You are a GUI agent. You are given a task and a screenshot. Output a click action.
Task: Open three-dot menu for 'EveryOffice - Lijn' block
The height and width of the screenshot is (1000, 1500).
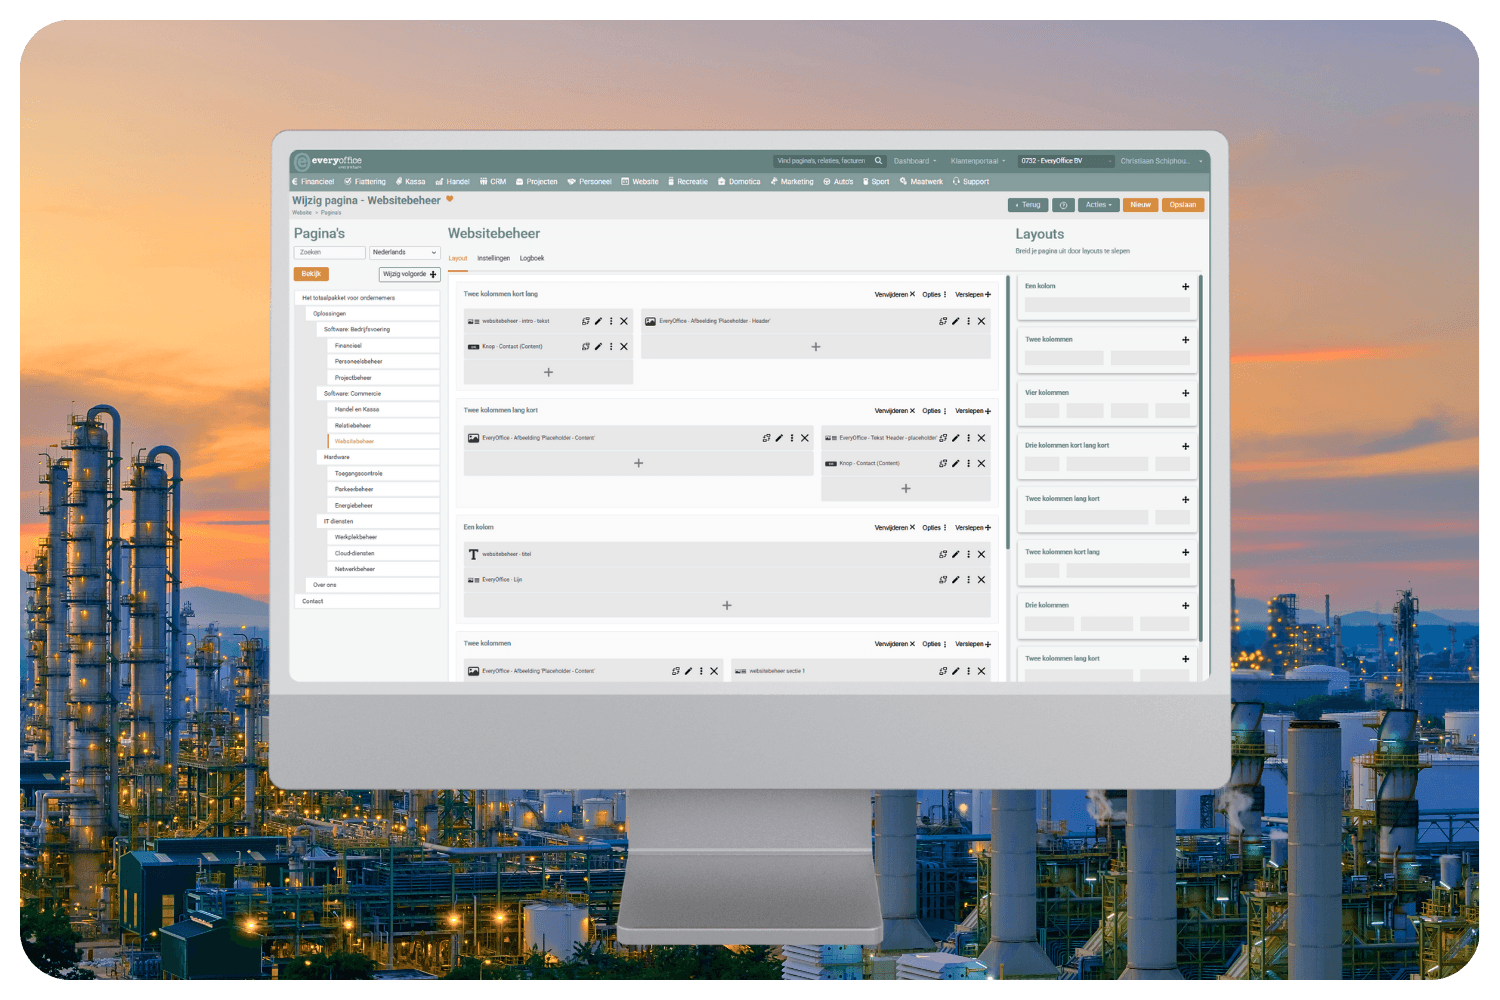(x=968, y=580)
